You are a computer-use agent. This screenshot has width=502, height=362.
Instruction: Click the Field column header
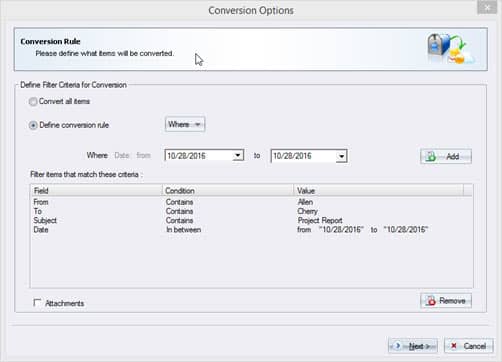point(96,190)
